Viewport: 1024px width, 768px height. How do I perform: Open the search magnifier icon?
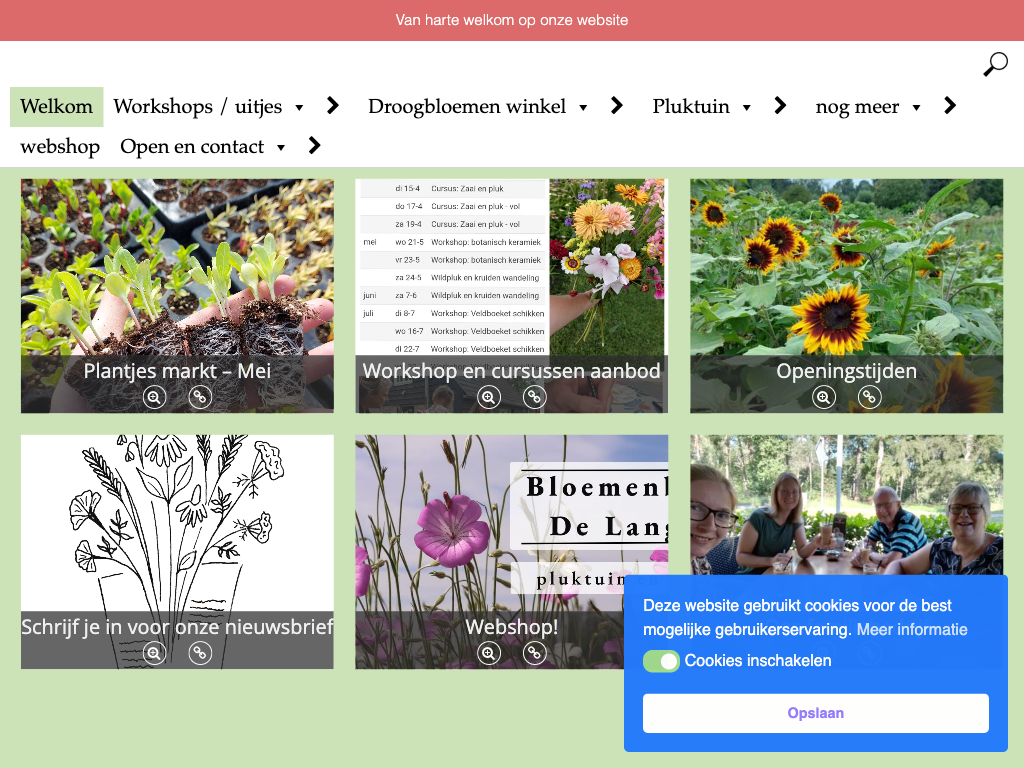(x=995, y=65)
